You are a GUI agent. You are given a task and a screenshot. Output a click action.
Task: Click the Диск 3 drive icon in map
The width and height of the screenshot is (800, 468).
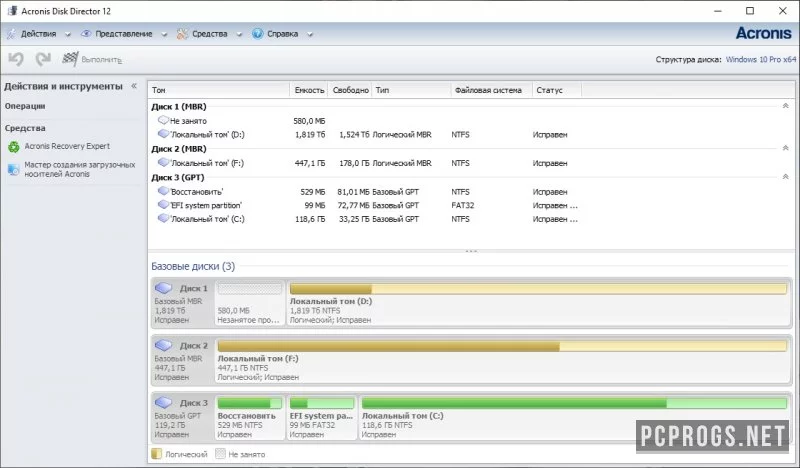[164, 402]
